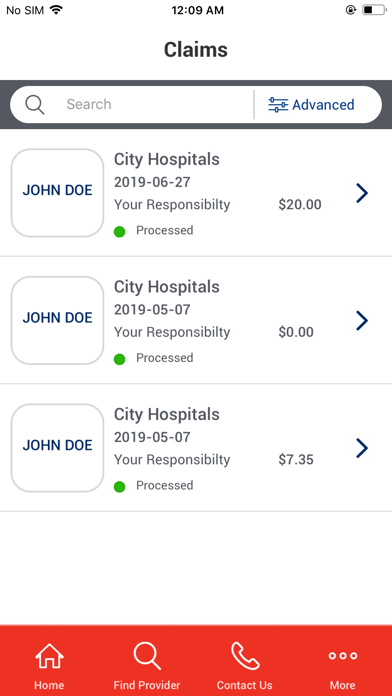The width and height of the screenshot is (392, 696).
Task: Open the $20.00 claim via chevron
Action: click(362, 193)
